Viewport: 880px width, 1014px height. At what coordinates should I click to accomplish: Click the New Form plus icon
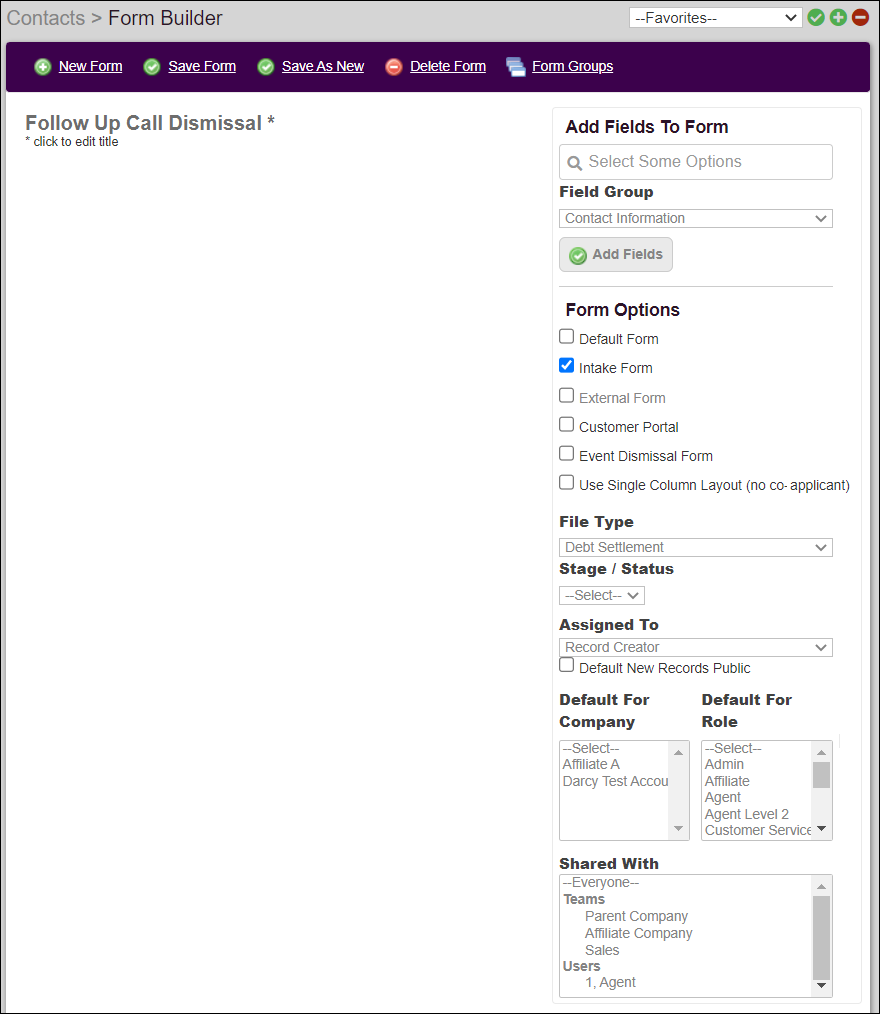click(x=43, y=66)
